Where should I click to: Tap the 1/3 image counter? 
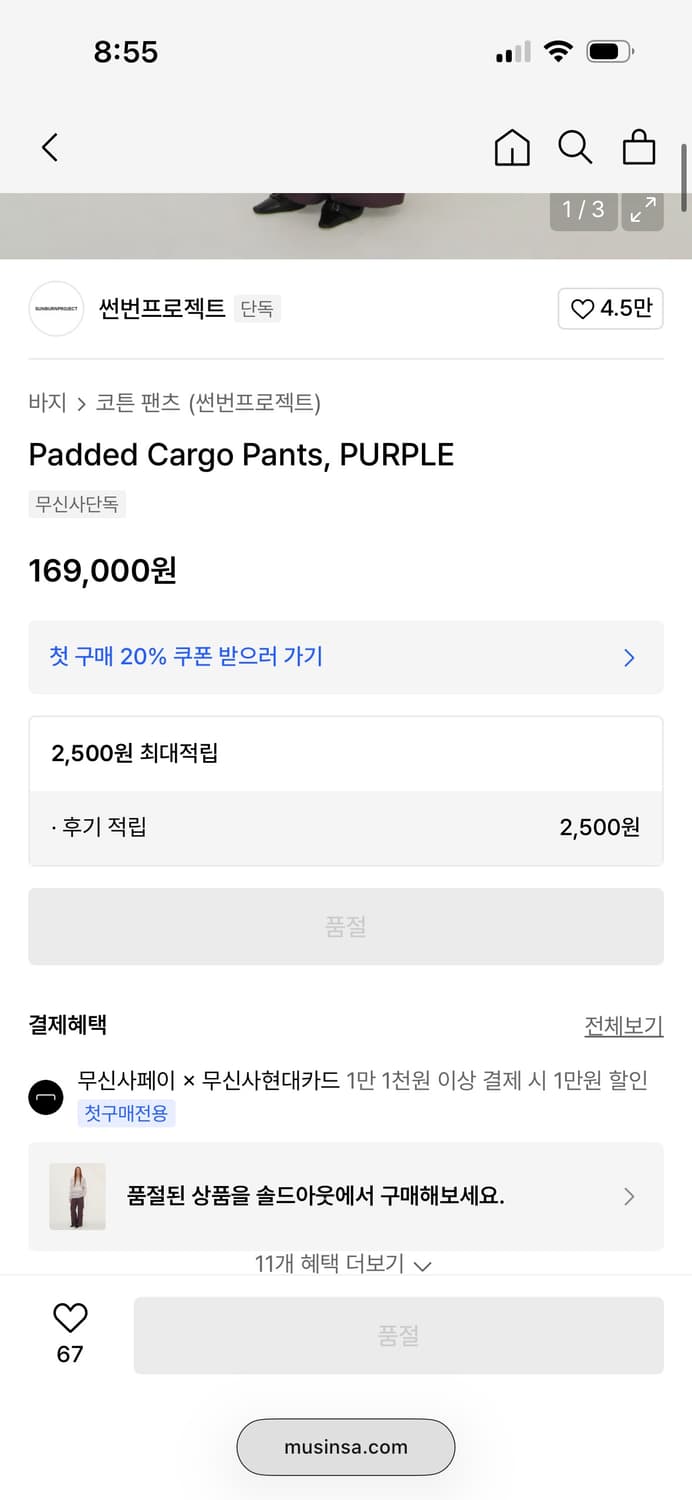tap(583, 211)
